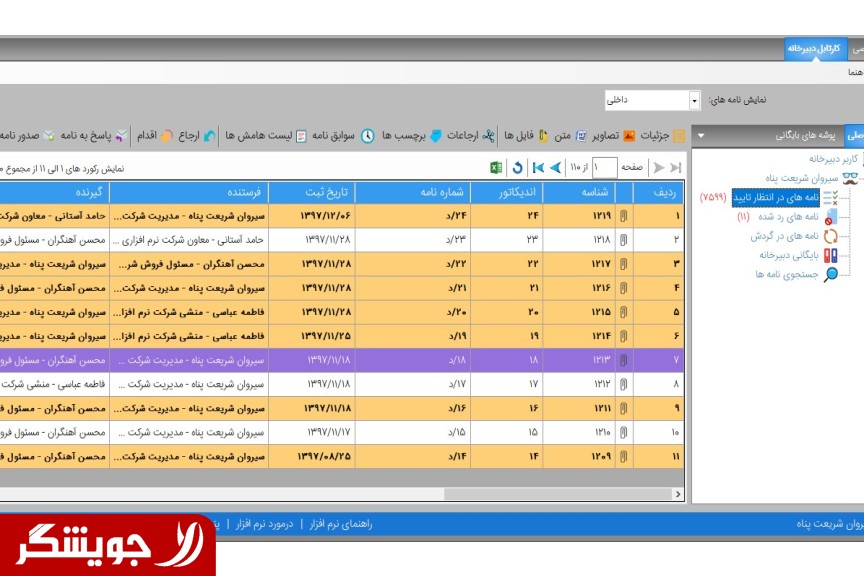Click the page number input field
Screen dimensions: 864x576
(x=604, y=168)
